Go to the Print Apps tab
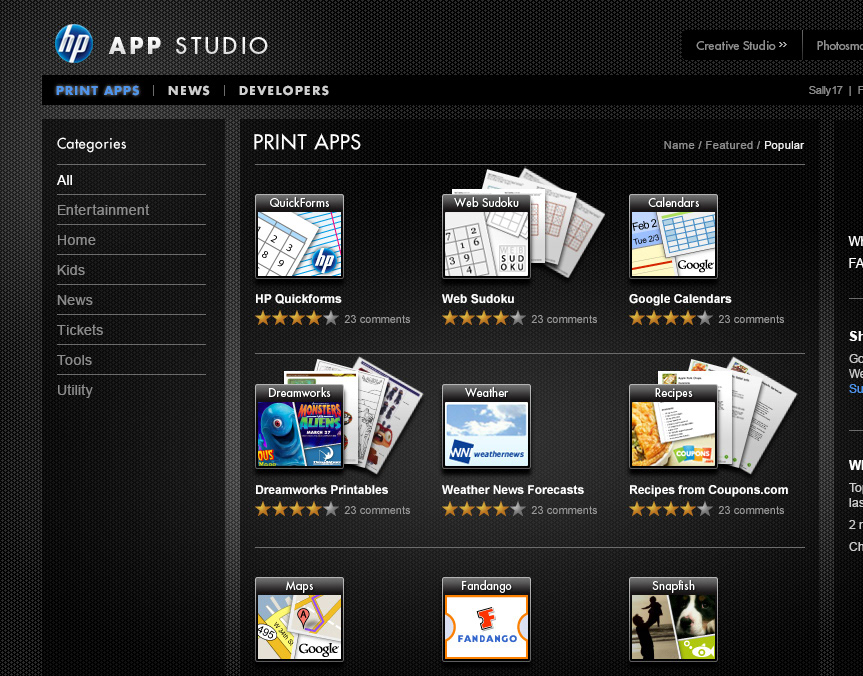The image size is (863, 676). (x=98, y=90)
